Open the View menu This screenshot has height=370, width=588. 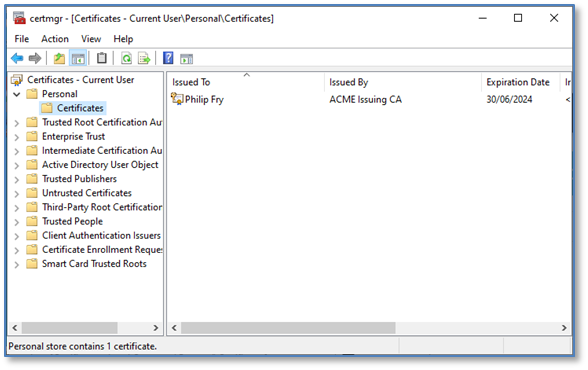(x=91, y=39)
